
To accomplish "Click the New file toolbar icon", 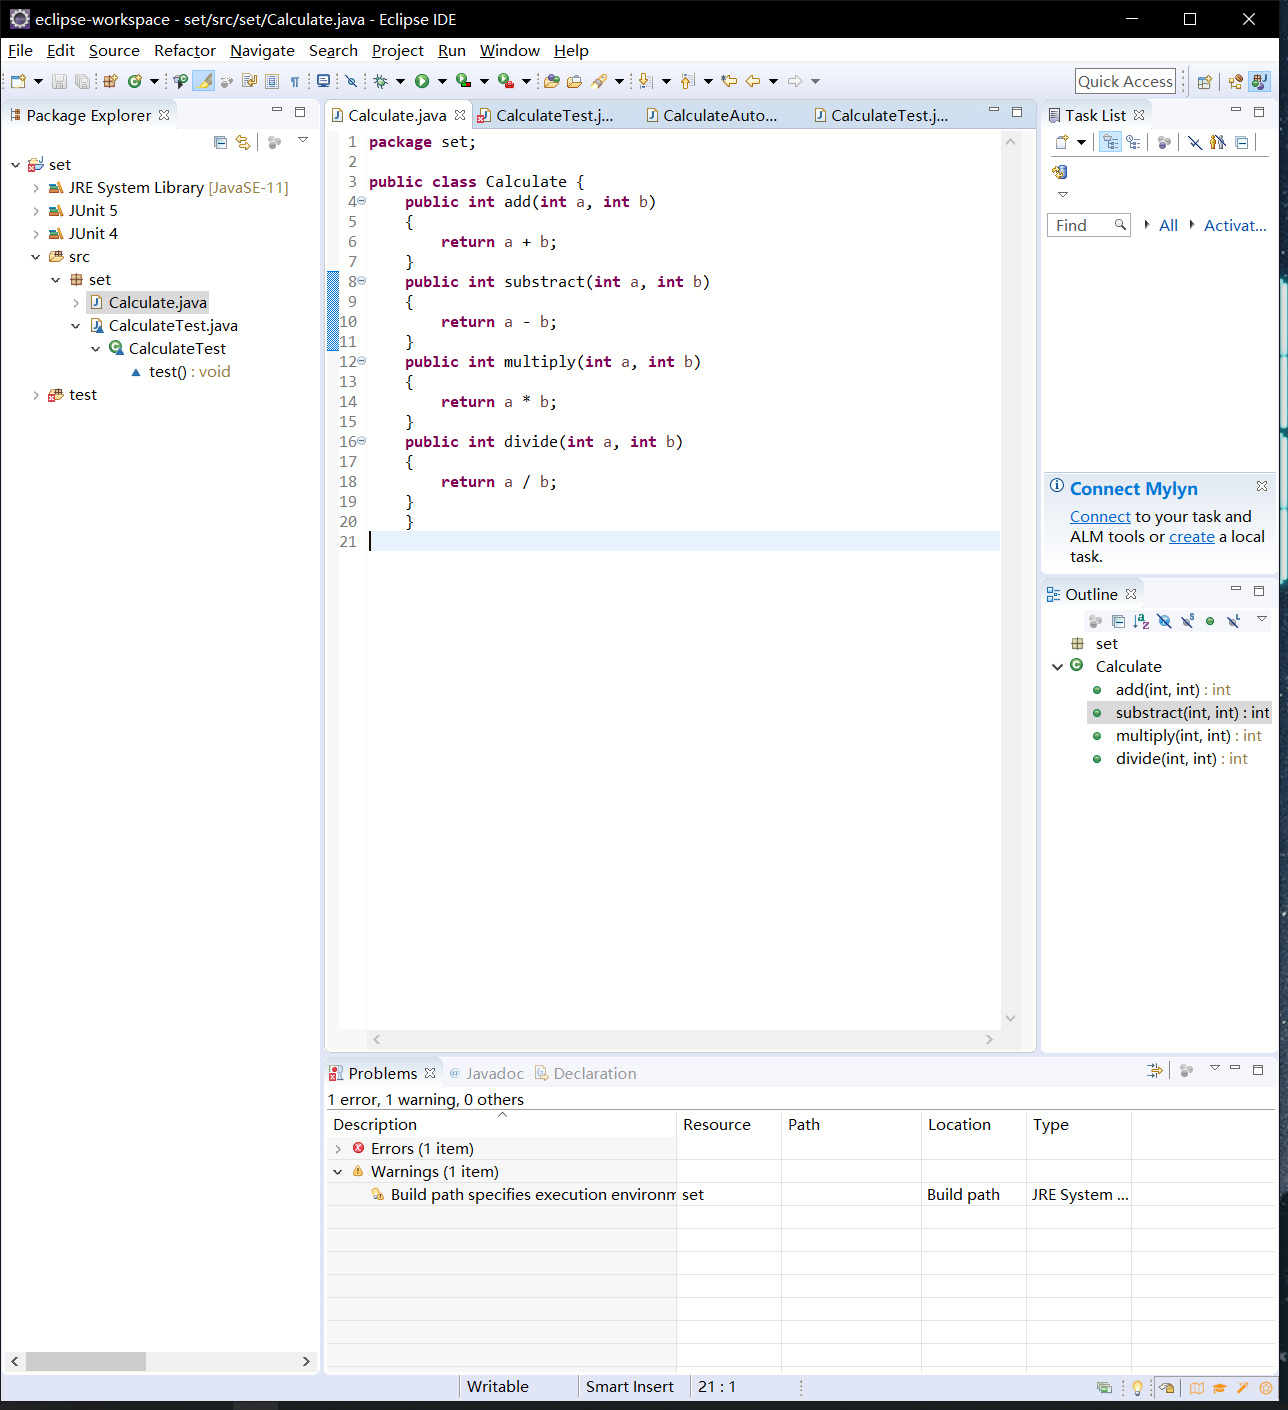I will pyautogui.click(x=18, y=81).
